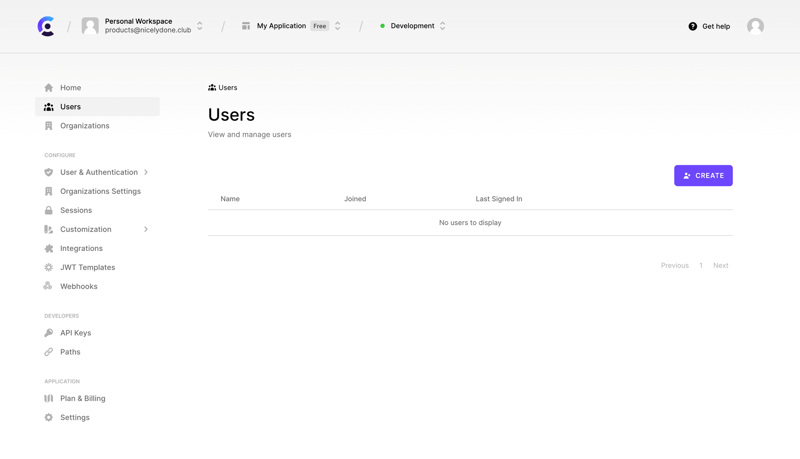Click the Organizations building icon
Viewport: 800px width, 459px height.
(48, 125)
